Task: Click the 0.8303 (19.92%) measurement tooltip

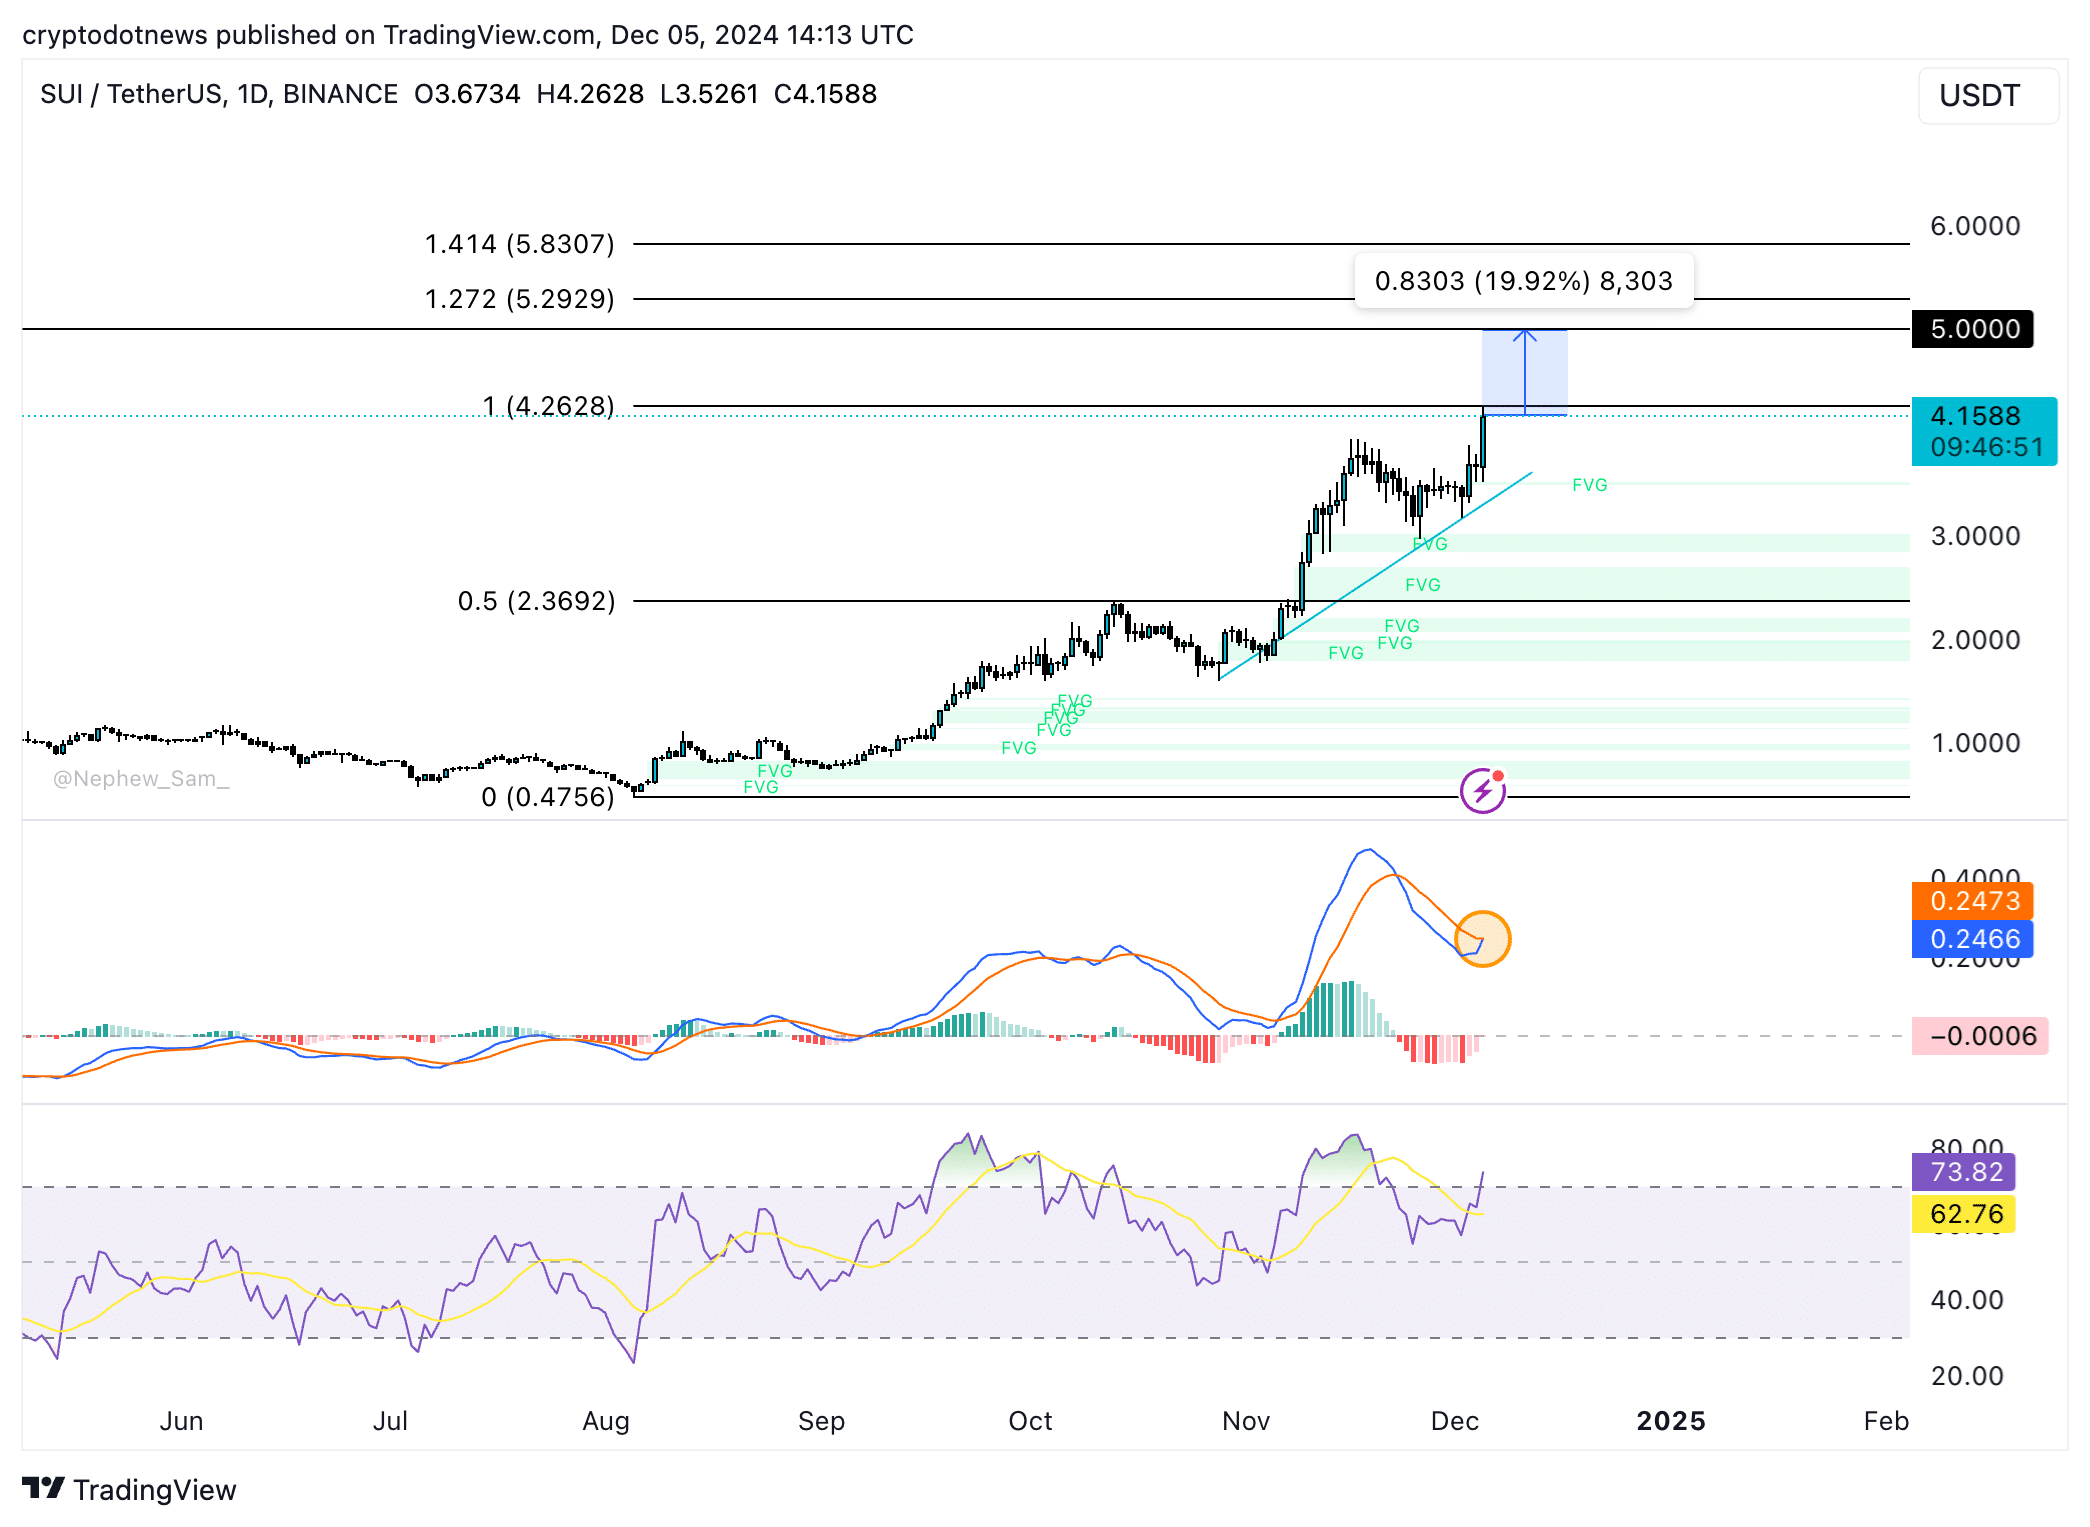Action: point(1523,281)
